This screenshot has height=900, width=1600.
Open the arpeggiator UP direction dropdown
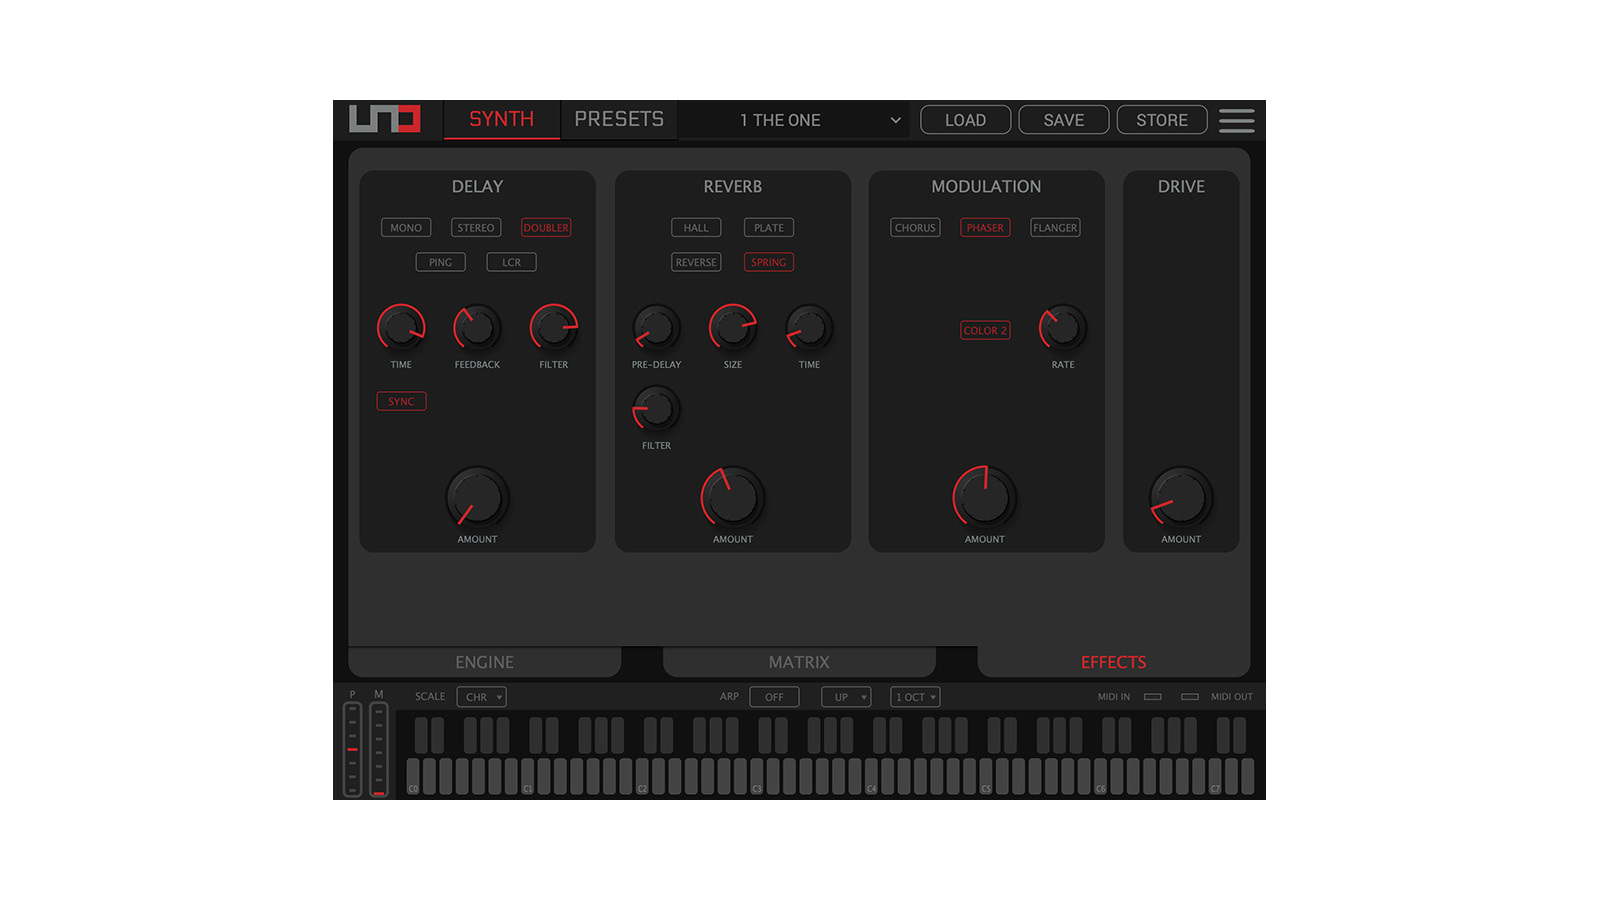(x=846, y=697)
